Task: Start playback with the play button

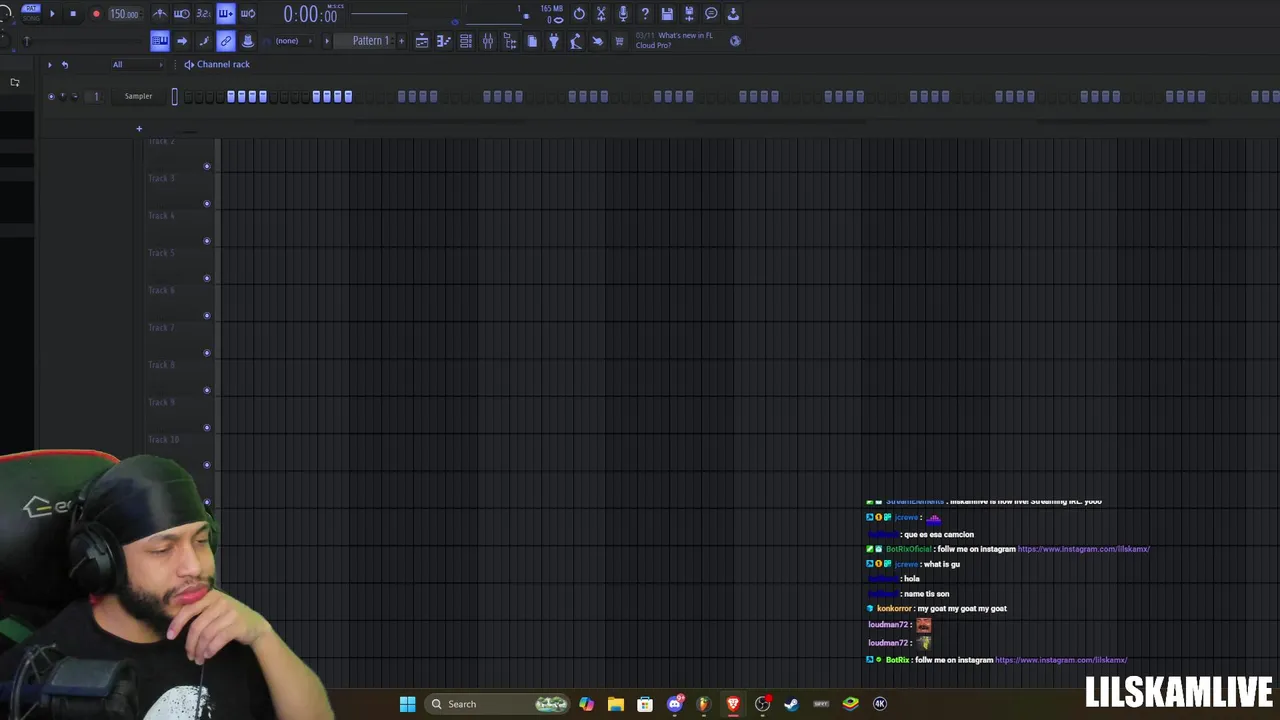Action: [x=52, y=14]
